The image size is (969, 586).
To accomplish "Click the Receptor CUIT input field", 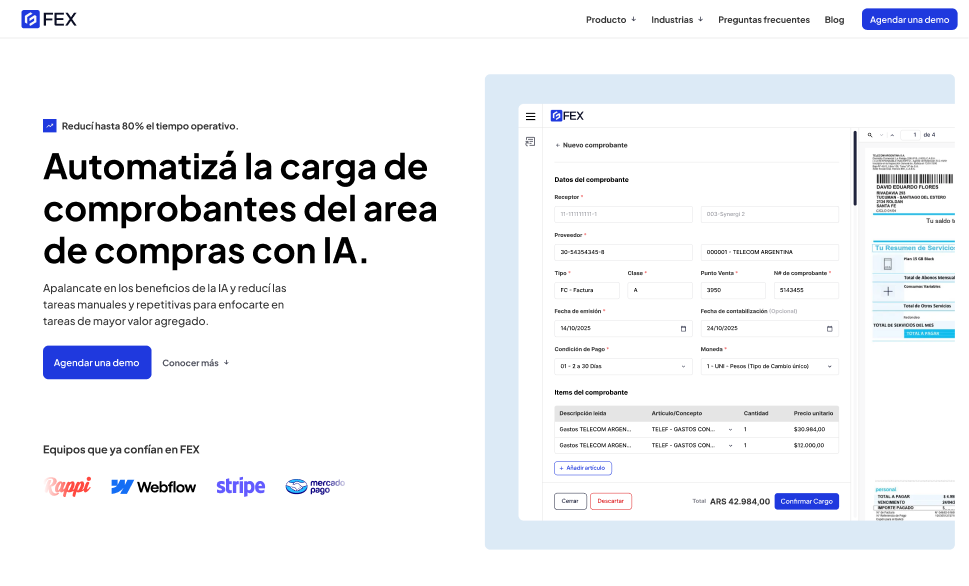I will pos(623,214).
